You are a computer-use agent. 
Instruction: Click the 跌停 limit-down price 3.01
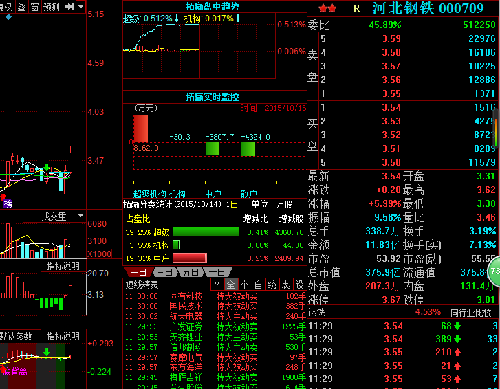(x=486, y=299)
